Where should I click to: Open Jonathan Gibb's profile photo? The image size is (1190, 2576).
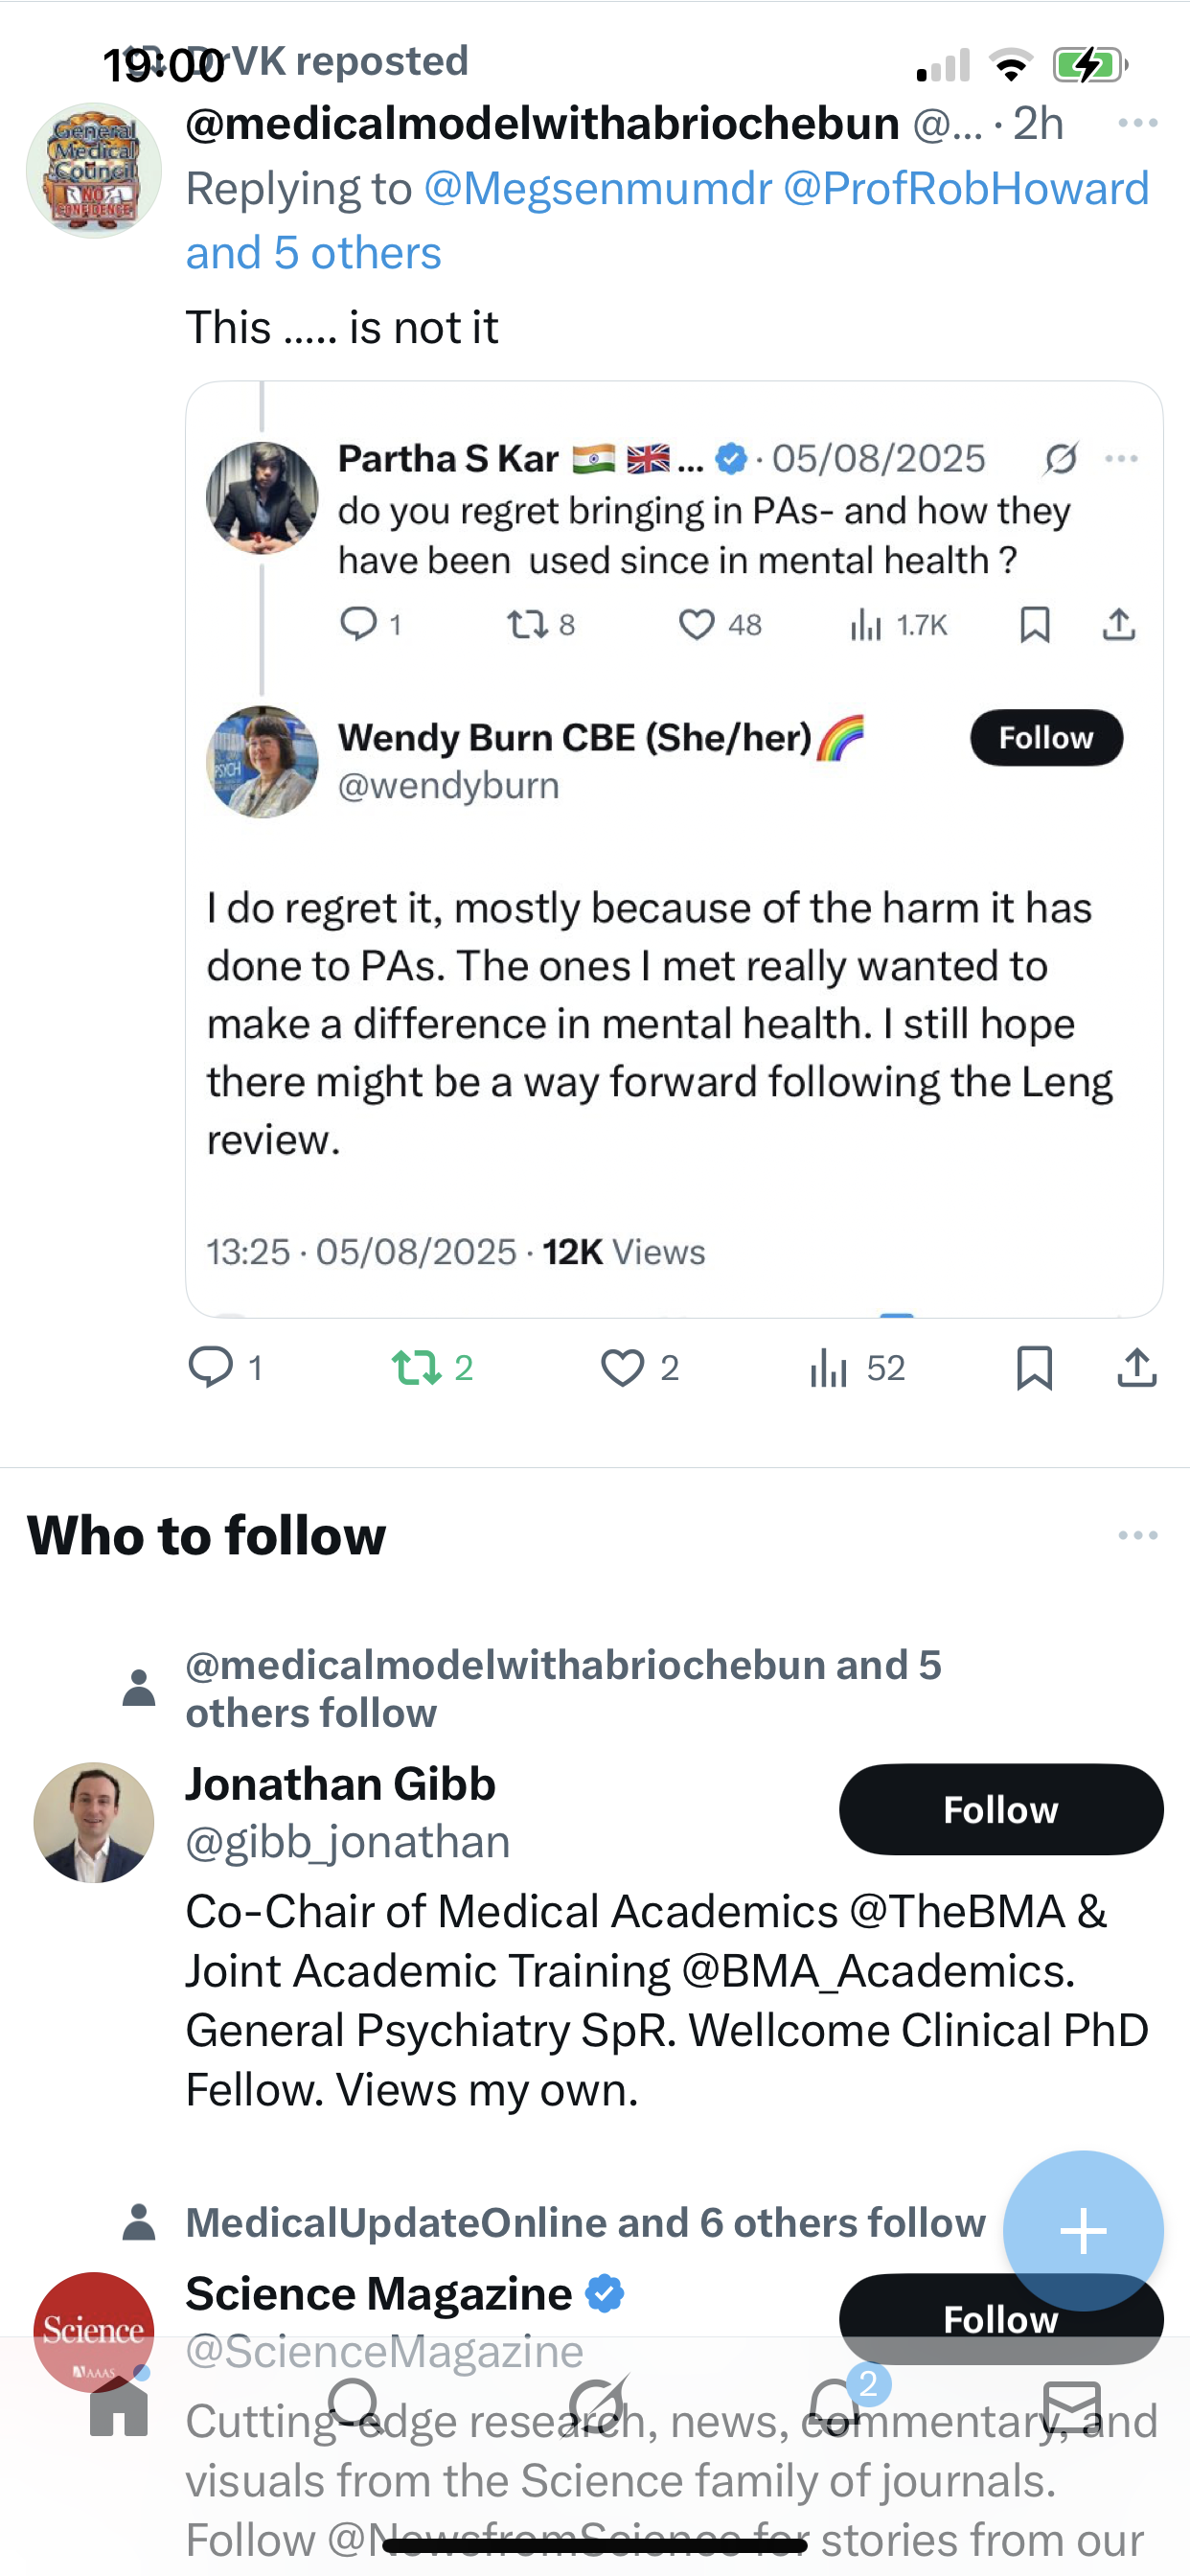tap(94, 1822)
